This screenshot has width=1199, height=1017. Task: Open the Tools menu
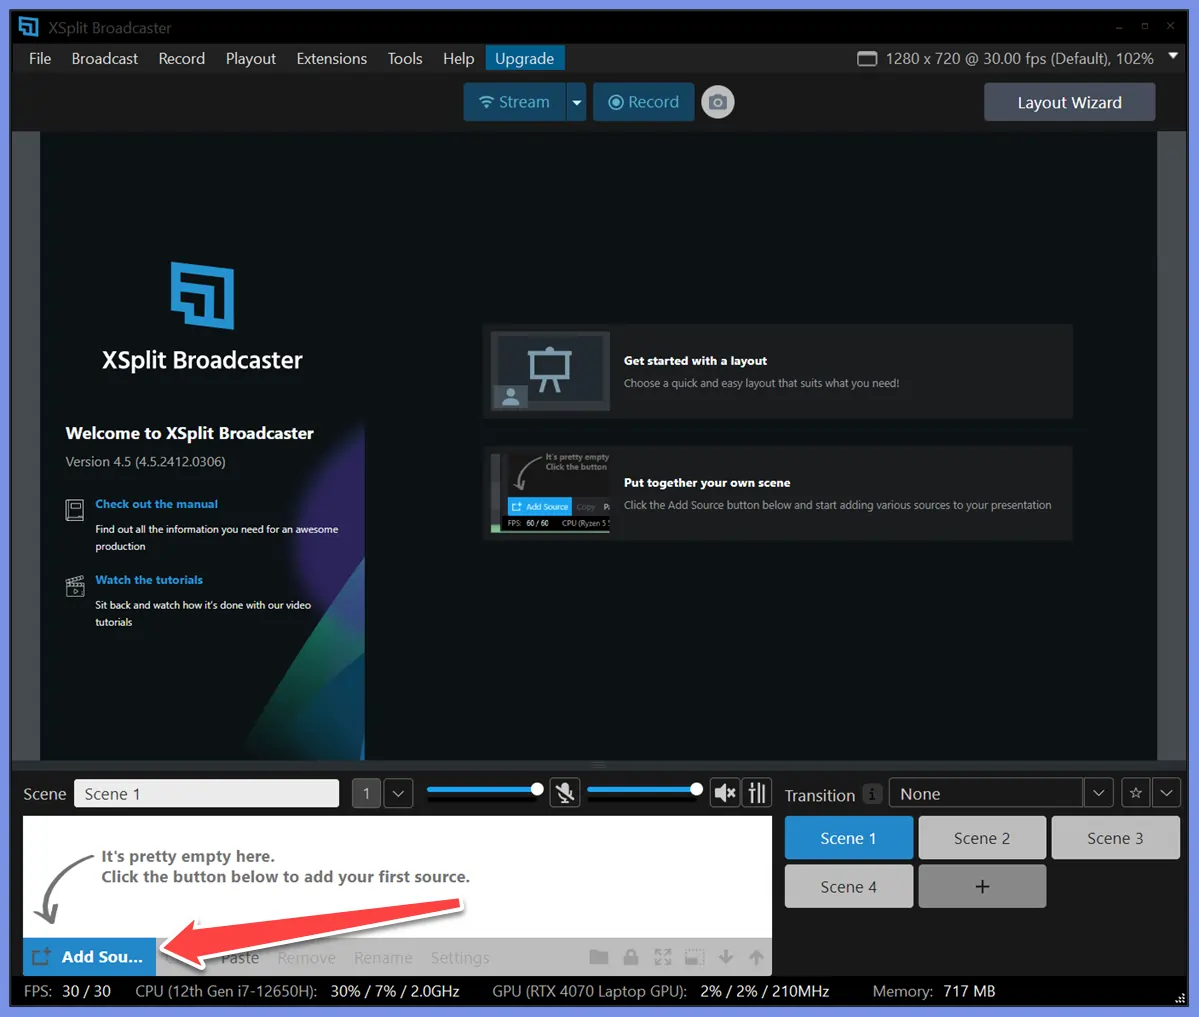404,58
